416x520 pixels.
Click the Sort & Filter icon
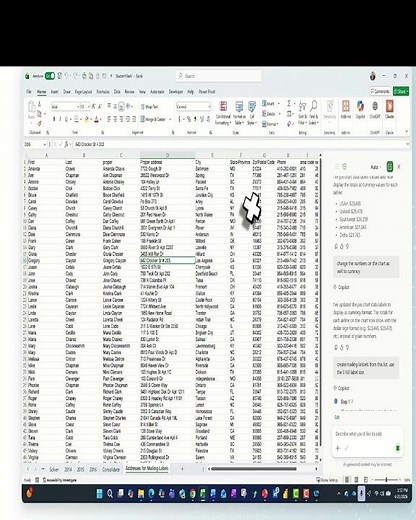302,107
